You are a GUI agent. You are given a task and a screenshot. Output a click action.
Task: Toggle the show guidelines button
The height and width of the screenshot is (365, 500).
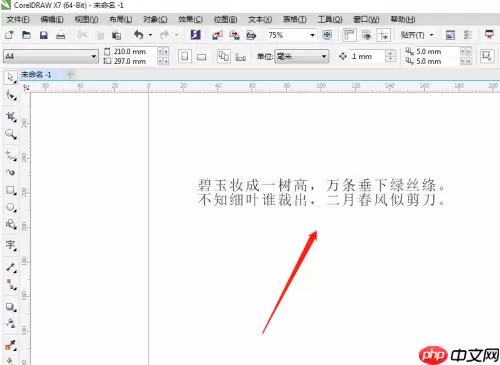point(384,35)
